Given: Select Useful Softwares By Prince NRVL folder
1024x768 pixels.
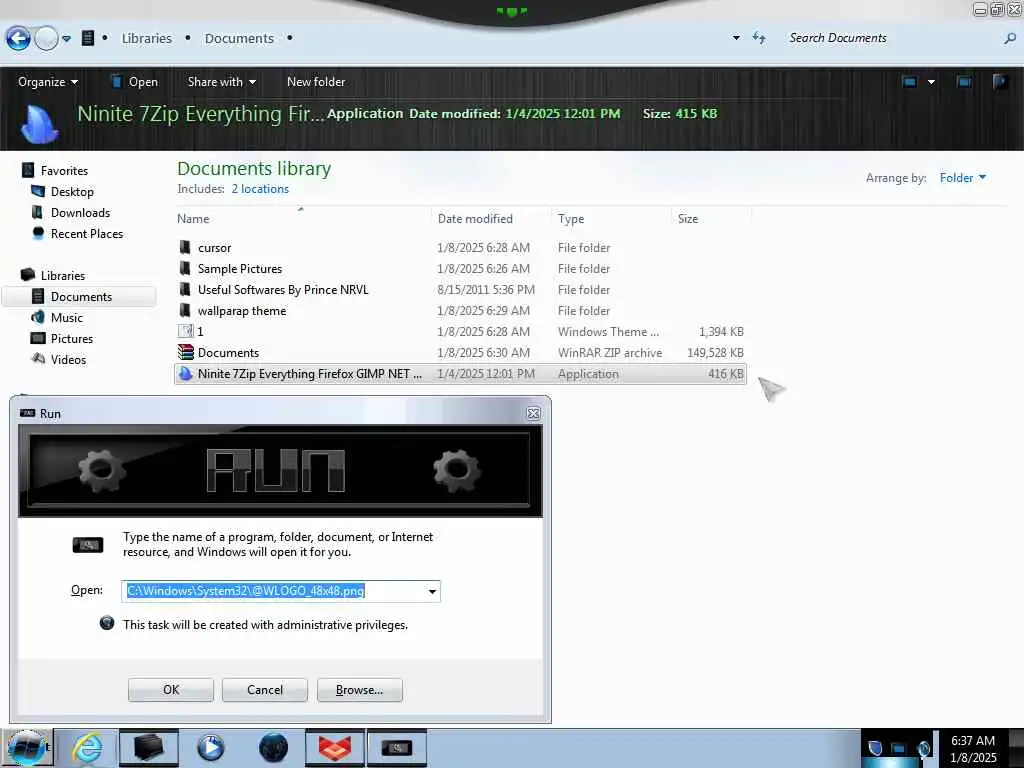Looking at the screenshot, I should [460, 289].
